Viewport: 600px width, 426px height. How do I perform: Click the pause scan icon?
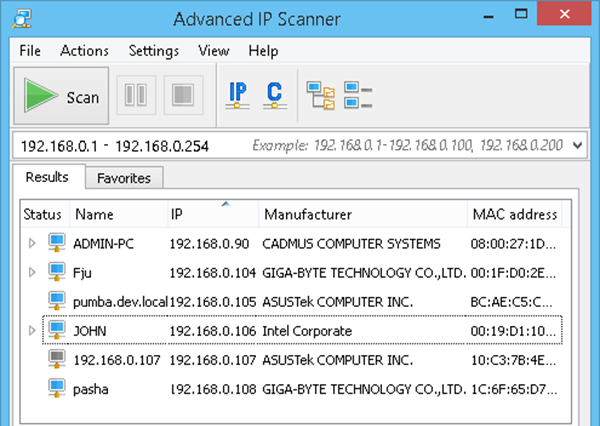[x=136, y=95]
